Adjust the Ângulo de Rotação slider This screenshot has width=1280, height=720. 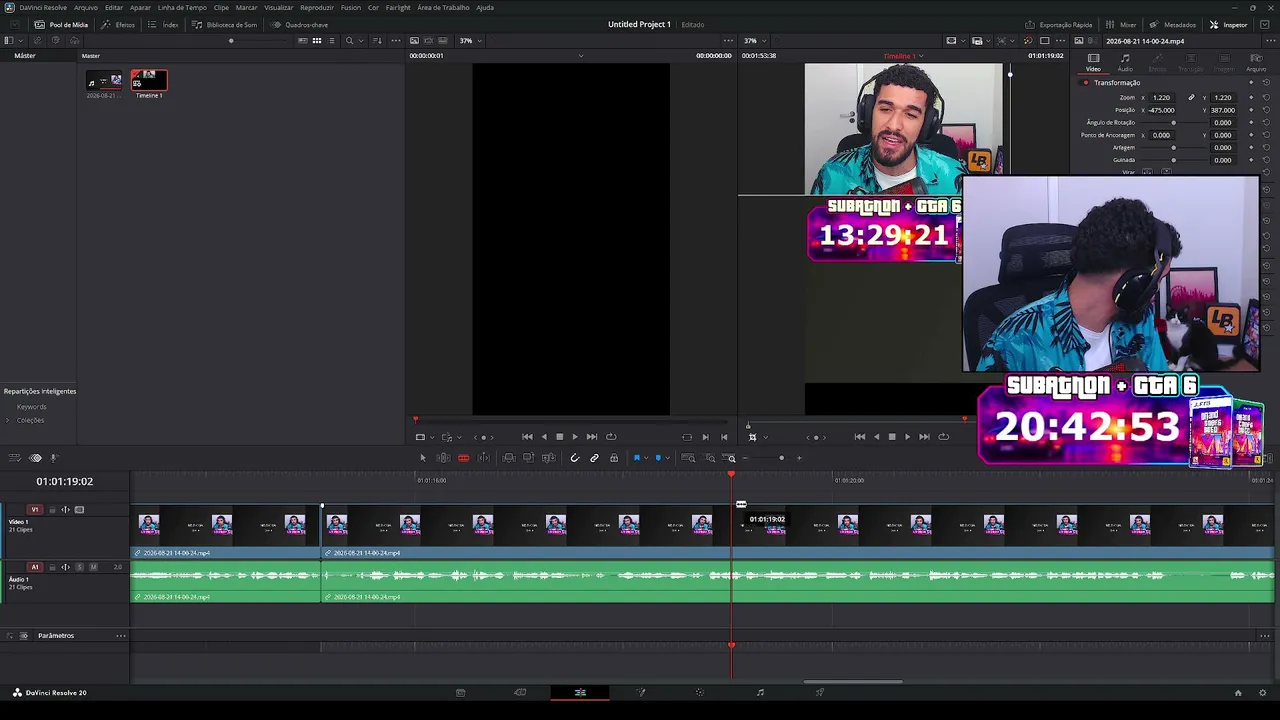(1173, 123)
